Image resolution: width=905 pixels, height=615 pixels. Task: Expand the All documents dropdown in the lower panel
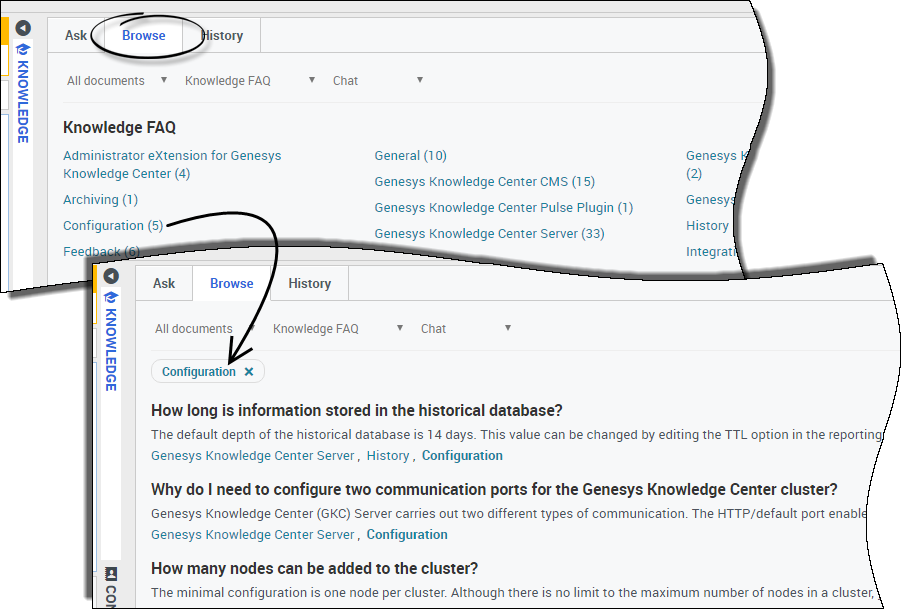pyautogui.click(x=205, y=329)
